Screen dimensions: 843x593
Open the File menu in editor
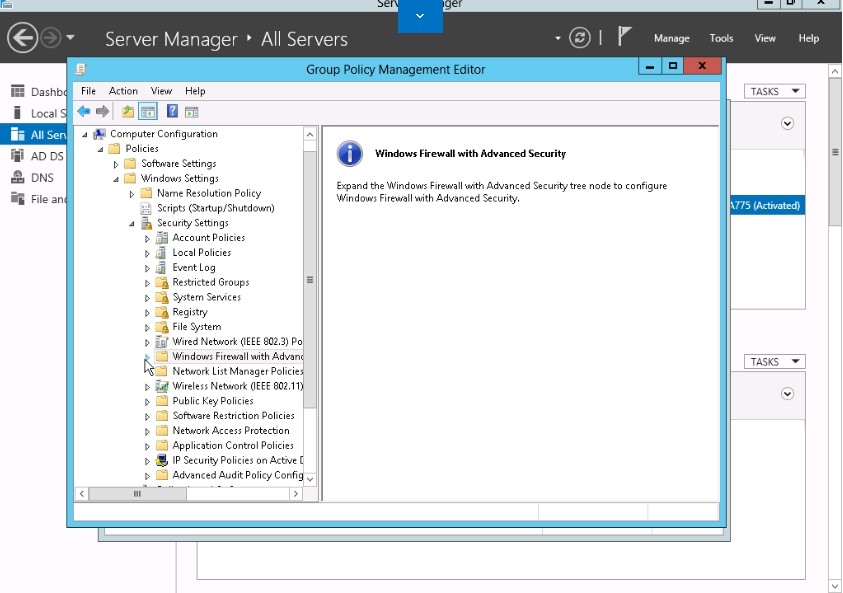point(88,91)
